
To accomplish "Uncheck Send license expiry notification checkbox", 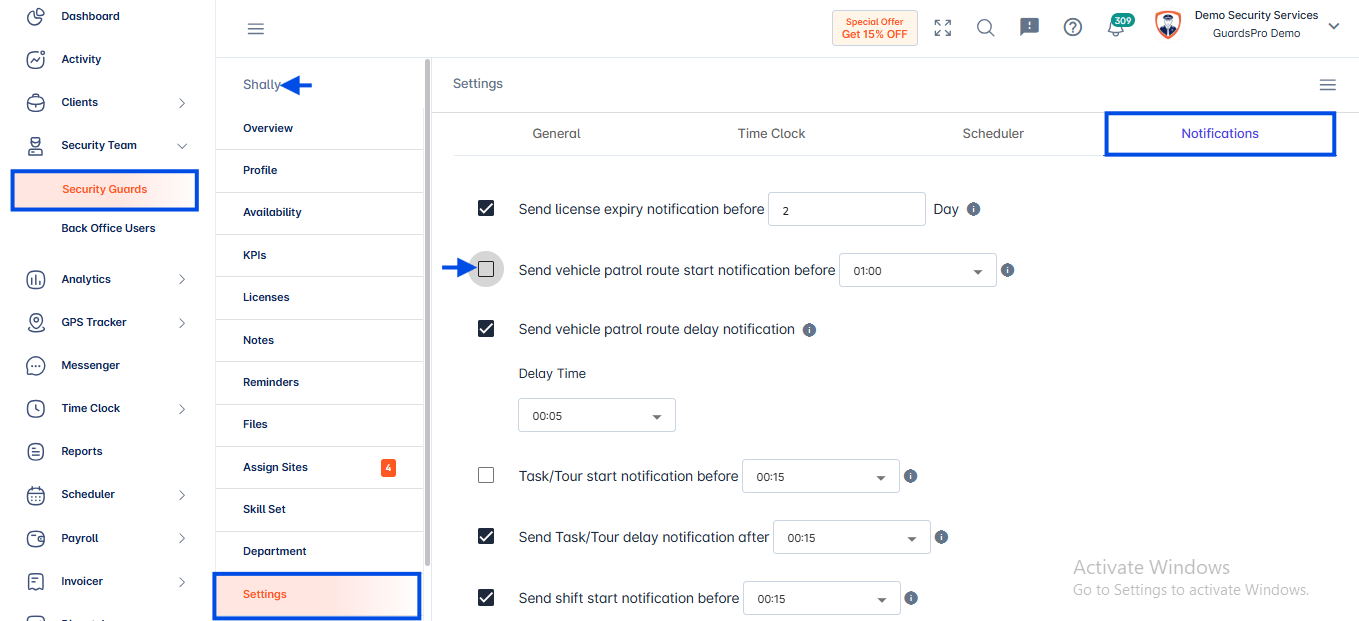I will coord(486,208).
